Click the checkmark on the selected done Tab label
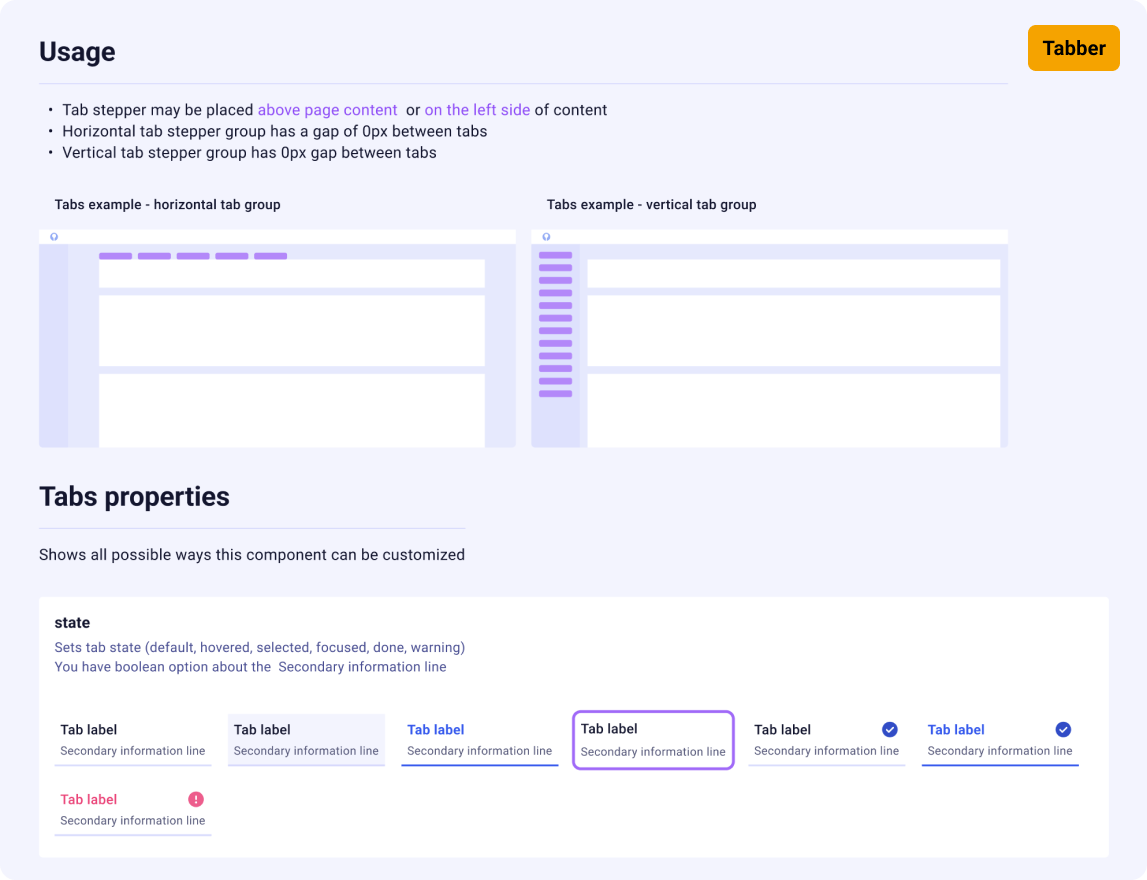 click(1063, 729)
